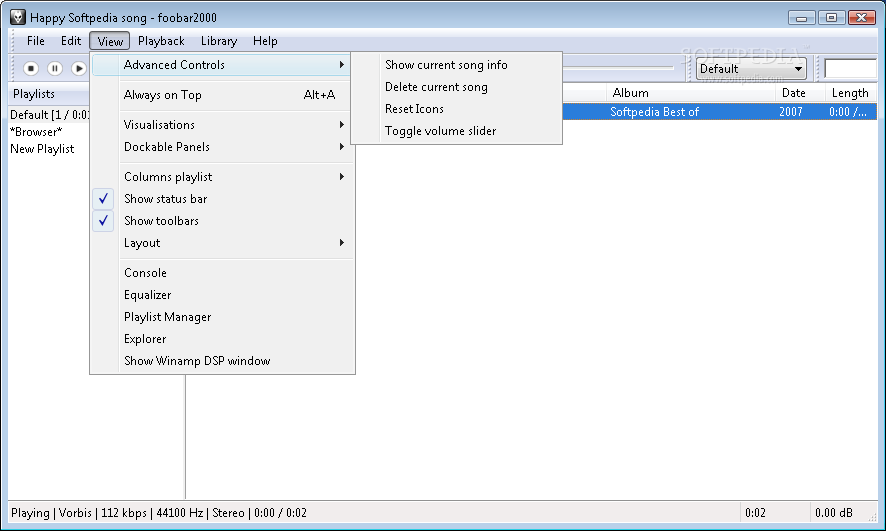Open Explorer from View menu
886x531 pixels.
(x=222, y=339)
